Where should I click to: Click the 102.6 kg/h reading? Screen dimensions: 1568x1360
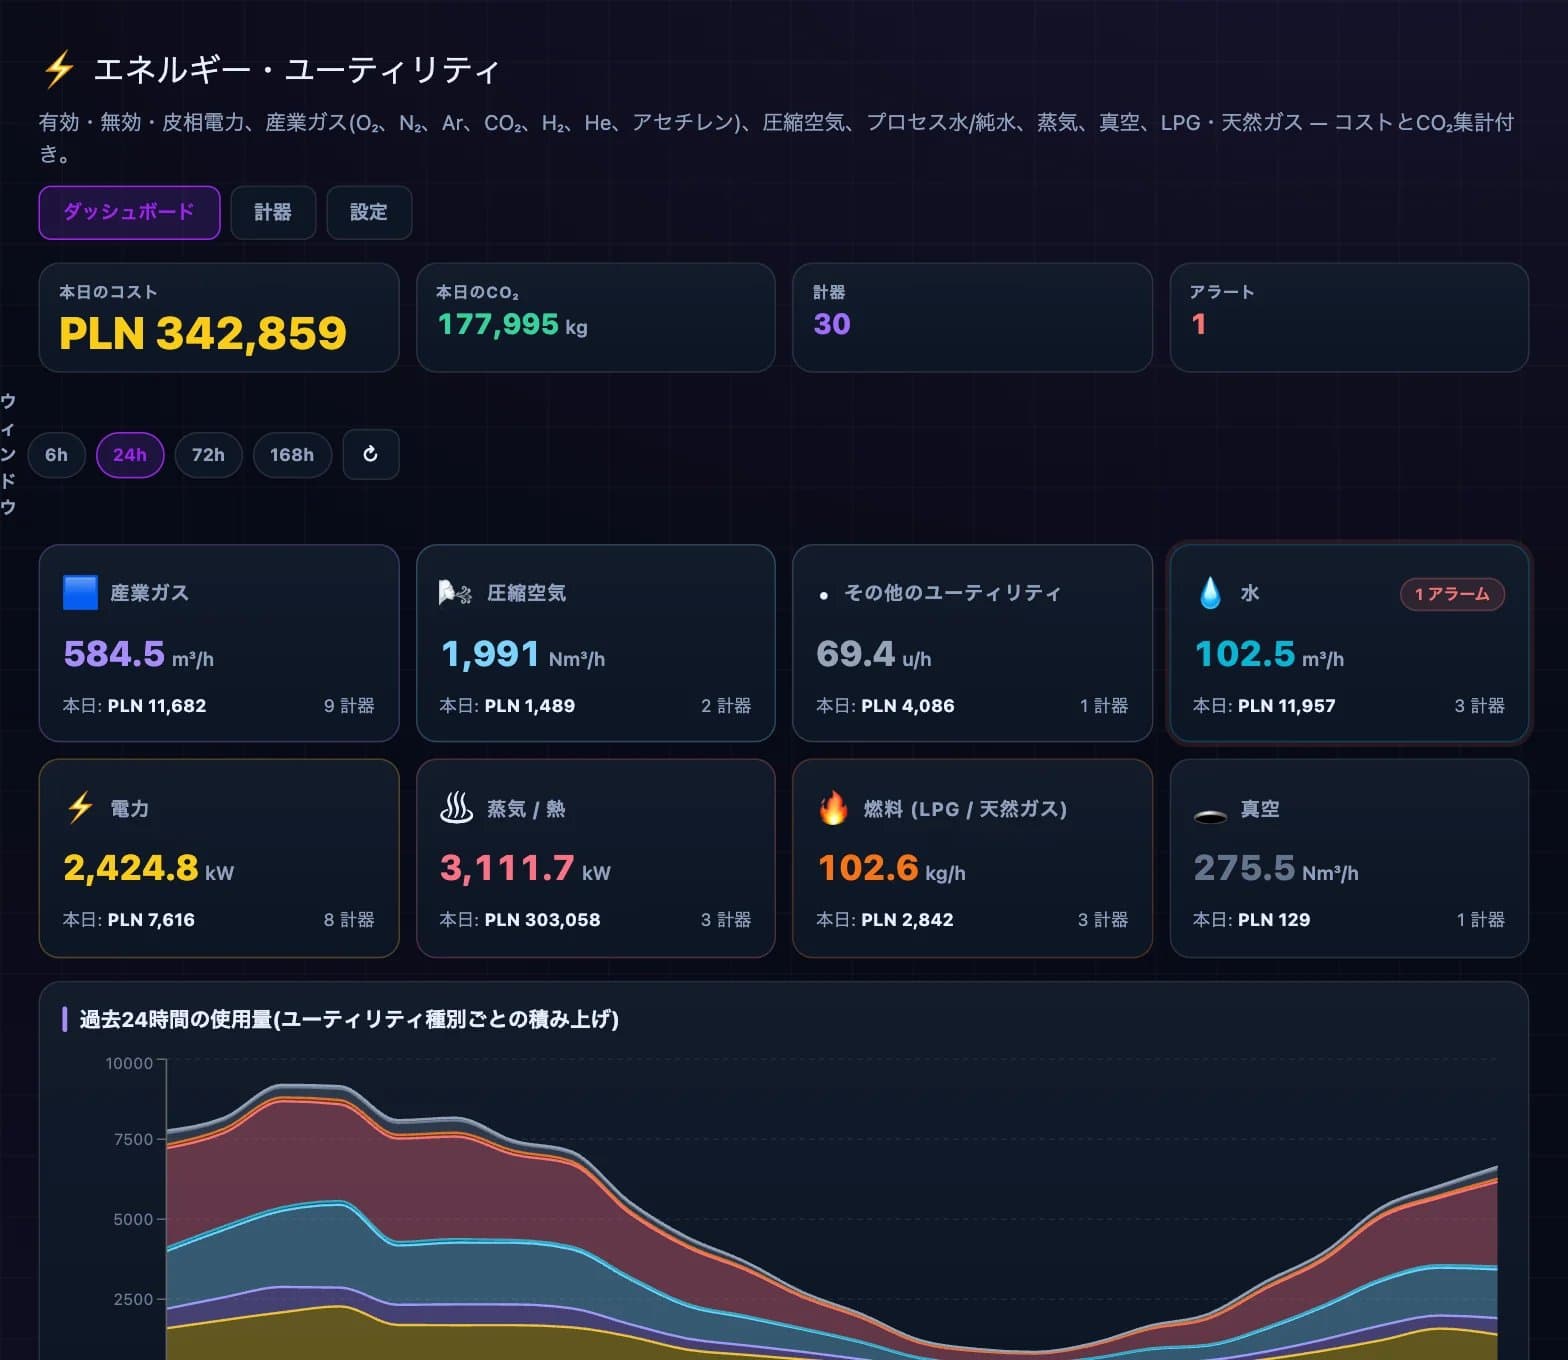pyautogui.click(x=892, y=868)
